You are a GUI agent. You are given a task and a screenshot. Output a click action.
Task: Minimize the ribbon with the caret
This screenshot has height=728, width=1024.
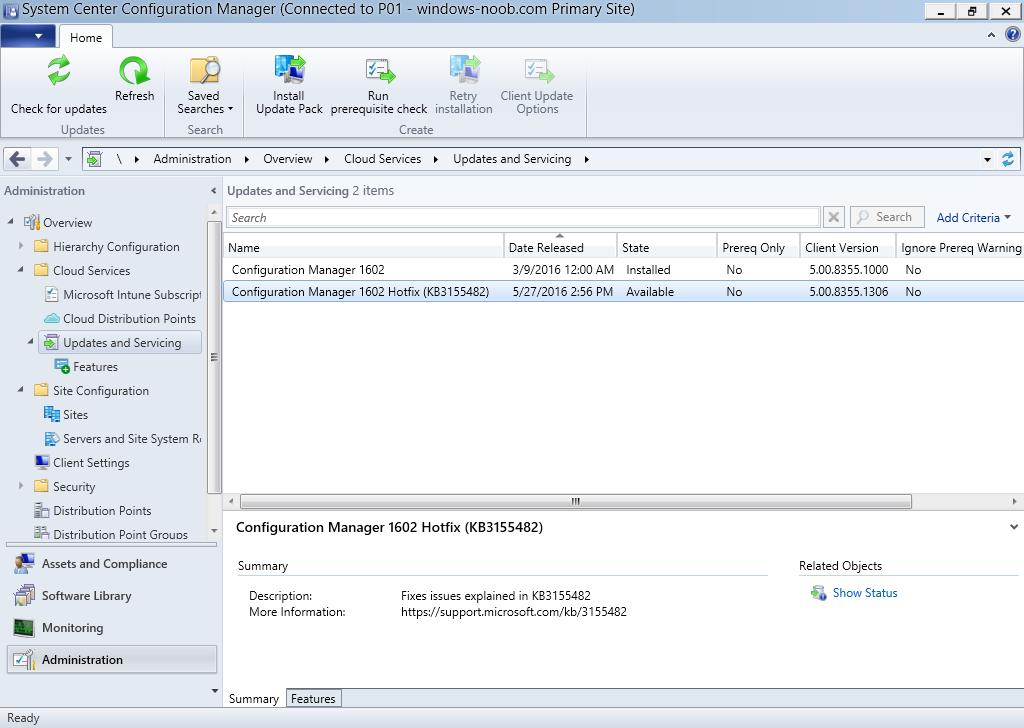[x=991, y=35]
